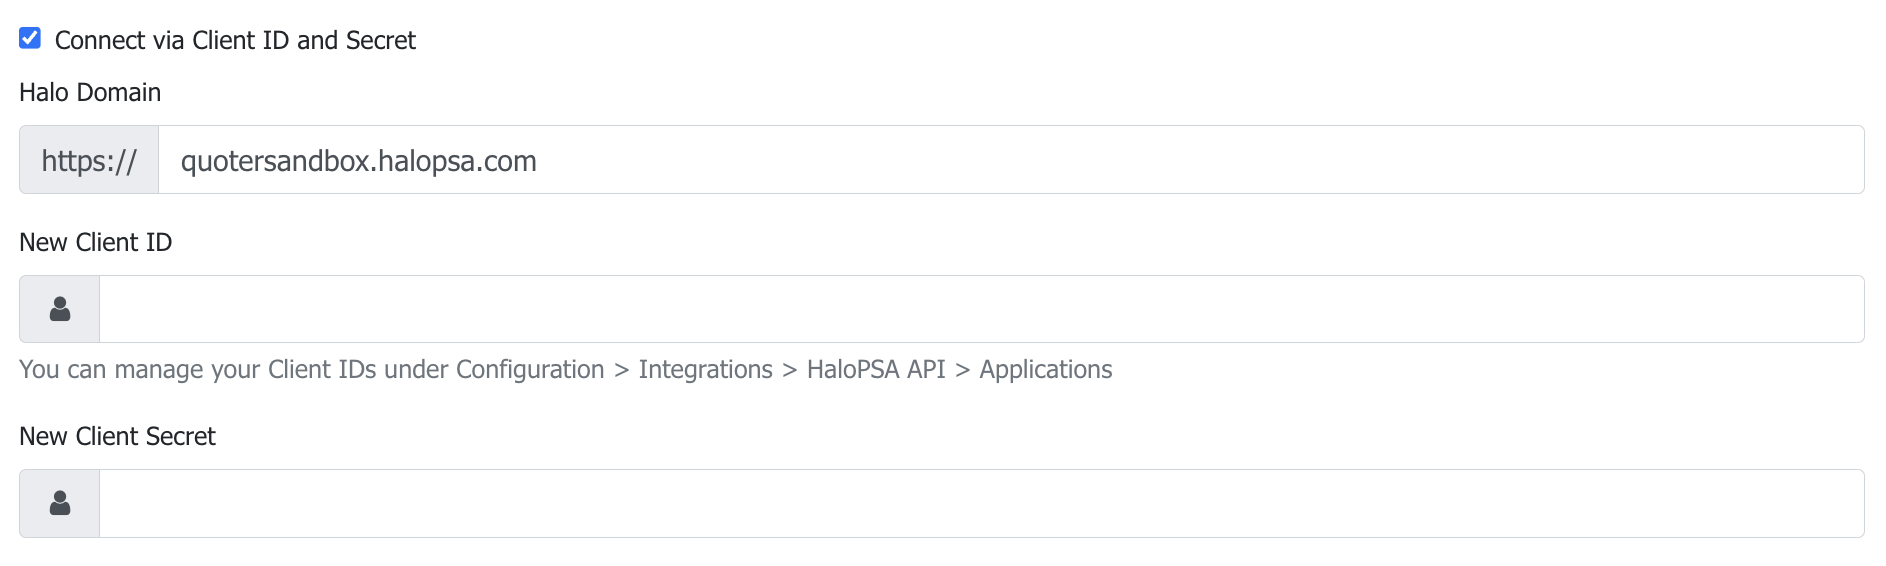Click the "Connect via Client ID and Secret" label

[x=235, y=40]
